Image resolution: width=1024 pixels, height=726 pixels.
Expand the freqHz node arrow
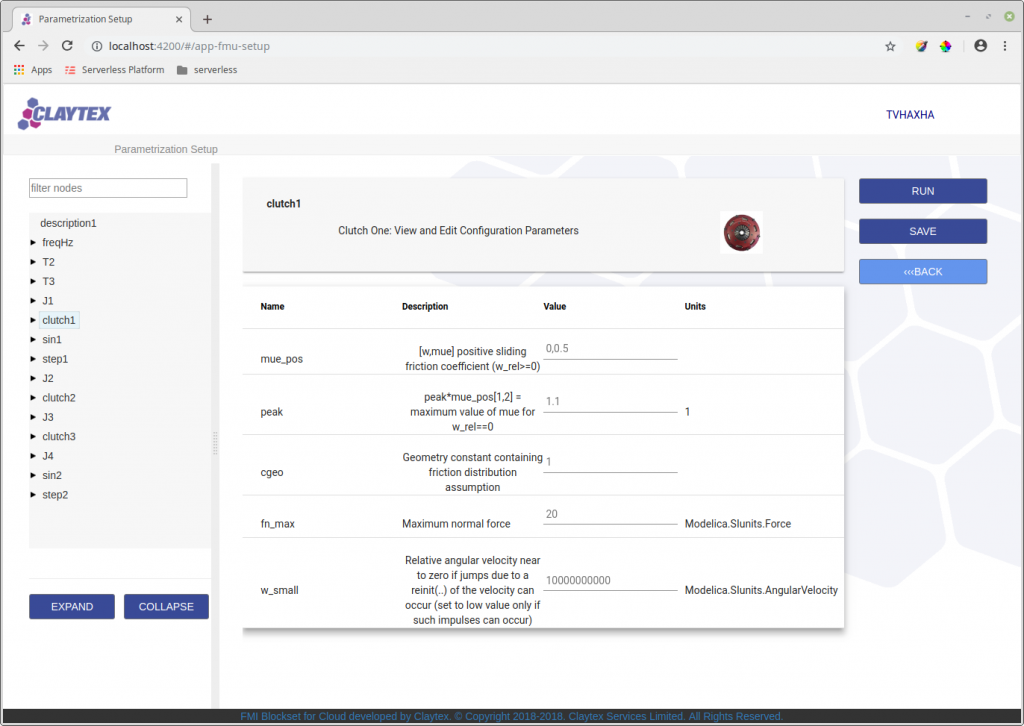(33, 242)
